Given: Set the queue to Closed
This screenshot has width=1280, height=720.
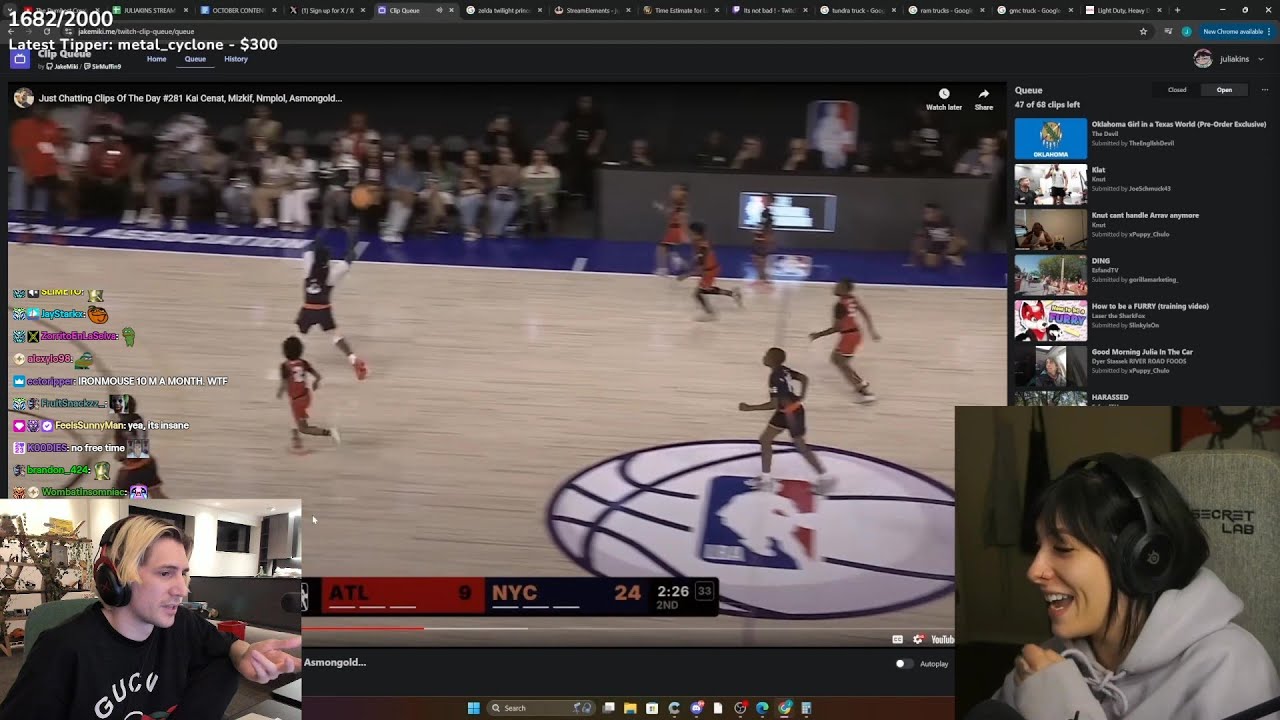Looking at the screenshot, I should tap(1177, 90).
